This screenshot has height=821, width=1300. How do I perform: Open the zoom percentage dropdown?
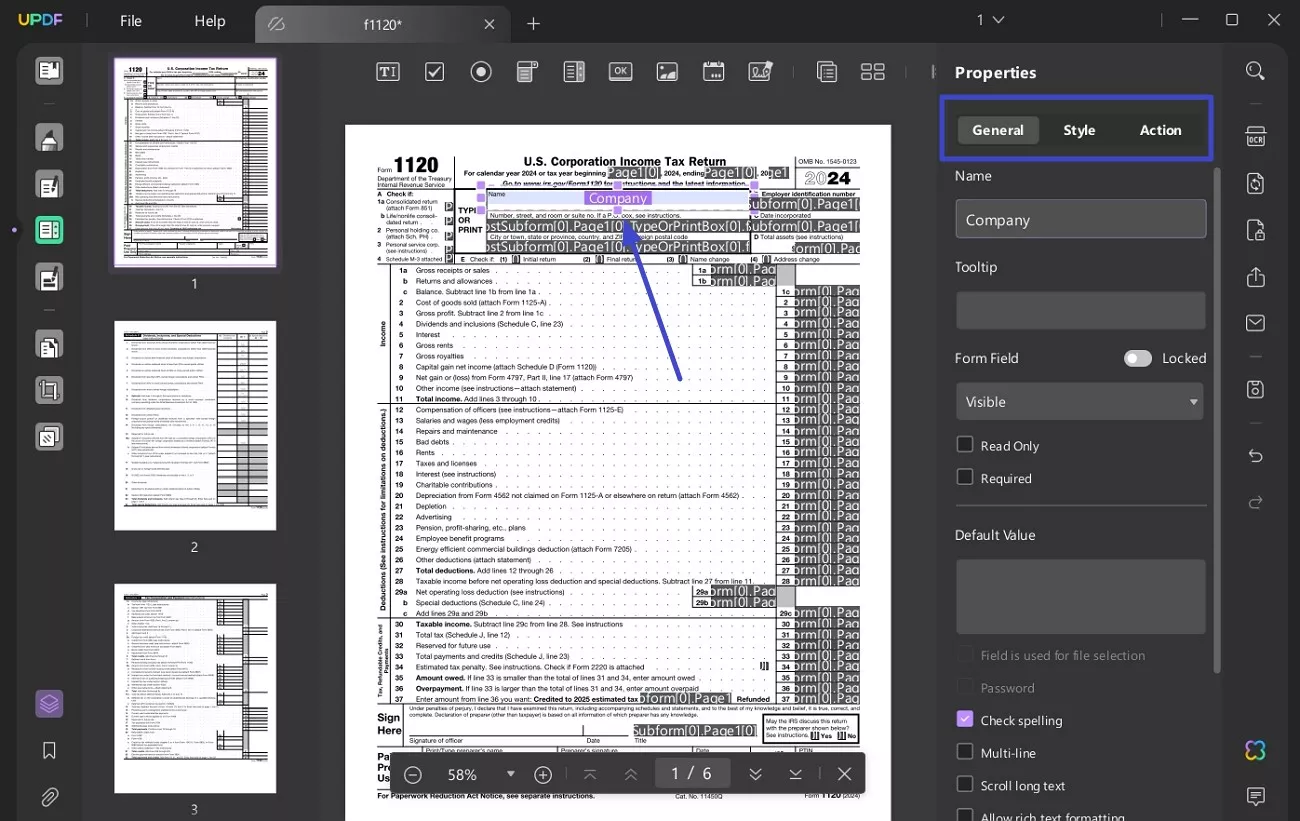pyautogui.click(x=511, y=774)
